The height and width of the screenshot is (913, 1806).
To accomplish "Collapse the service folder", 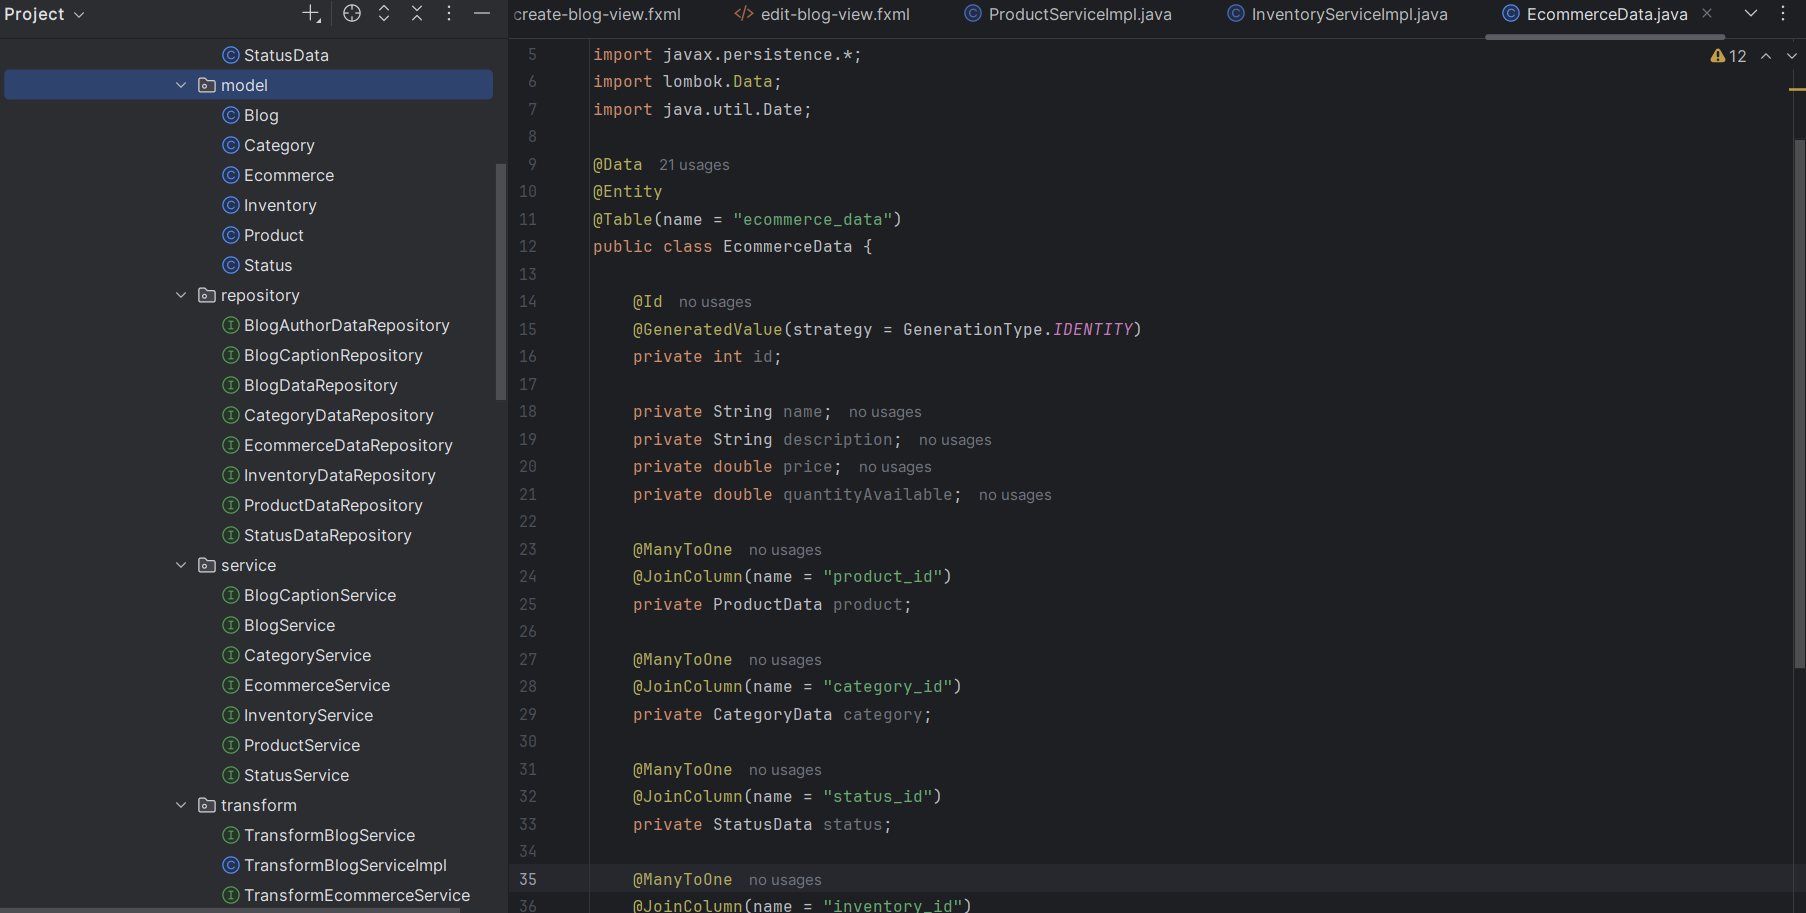I will [181, 565].
